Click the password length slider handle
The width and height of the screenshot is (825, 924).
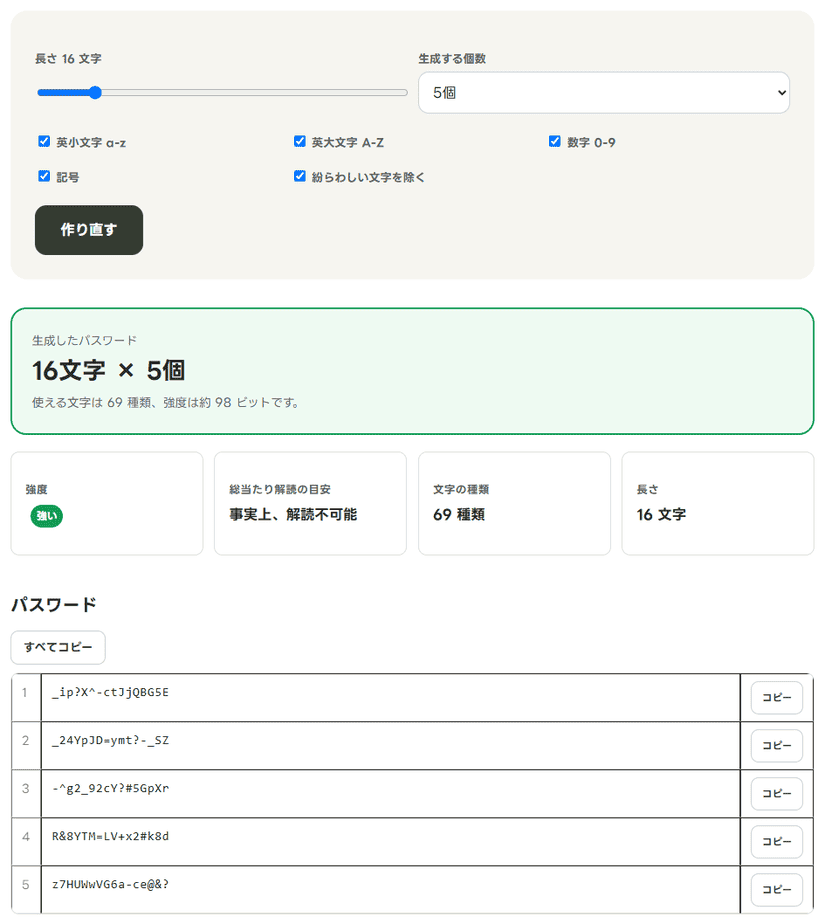[x=95, y=93]
